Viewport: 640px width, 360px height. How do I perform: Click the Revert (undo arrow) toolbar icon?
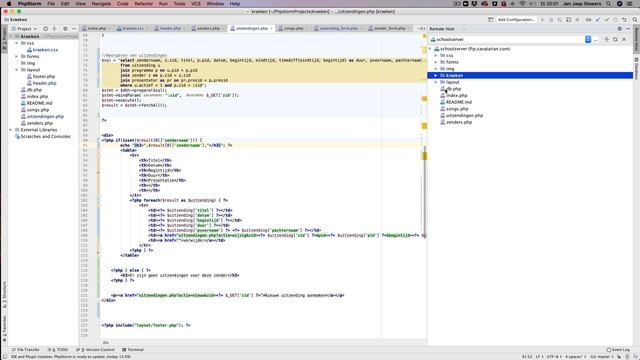(624, 20)
